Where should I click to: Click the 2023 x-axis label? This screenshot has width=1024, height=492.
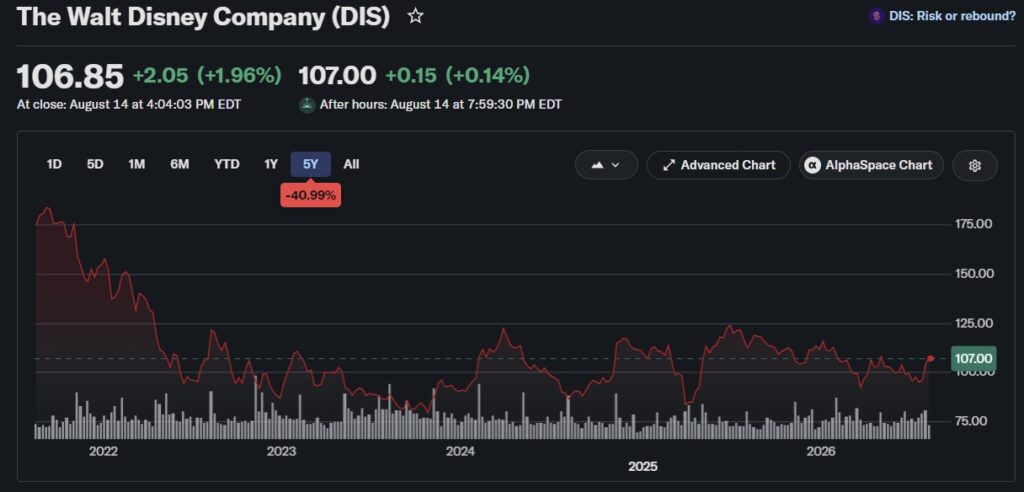[x=281, y=451]
